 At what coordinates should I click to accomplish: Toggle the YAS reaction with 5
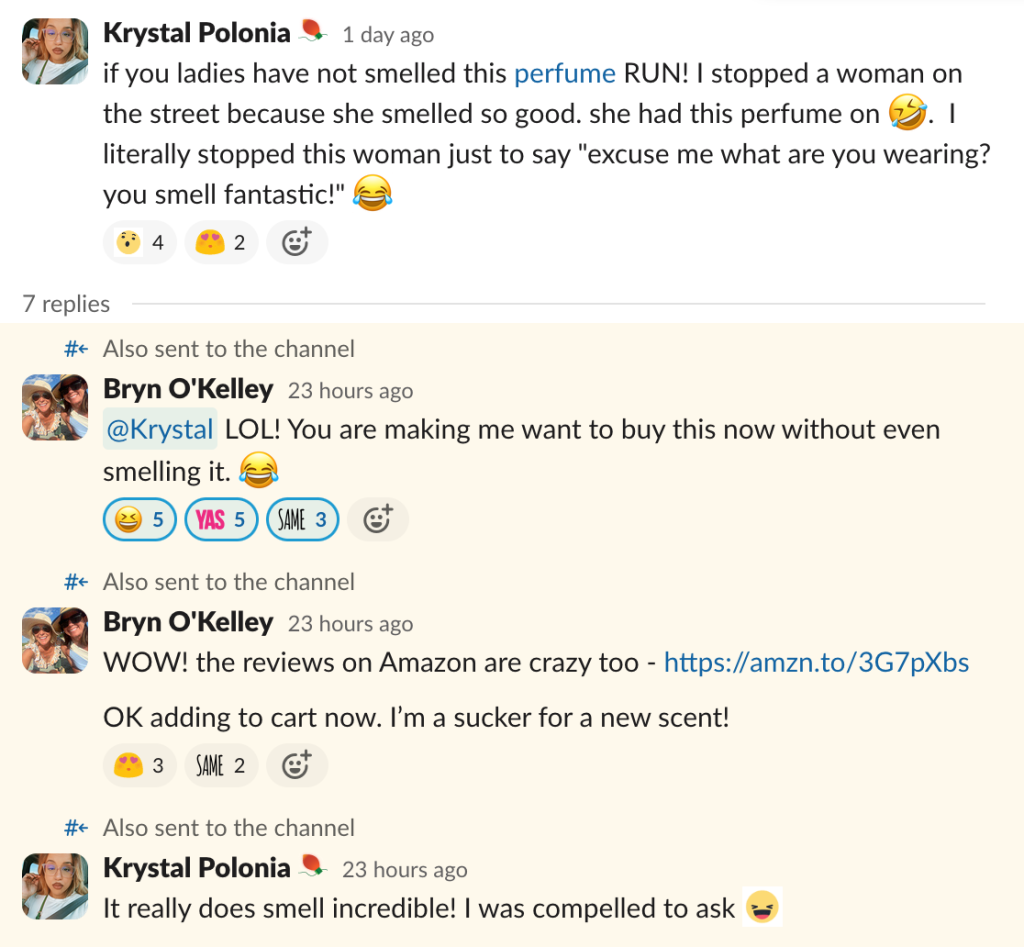click(x=221, y=519)
